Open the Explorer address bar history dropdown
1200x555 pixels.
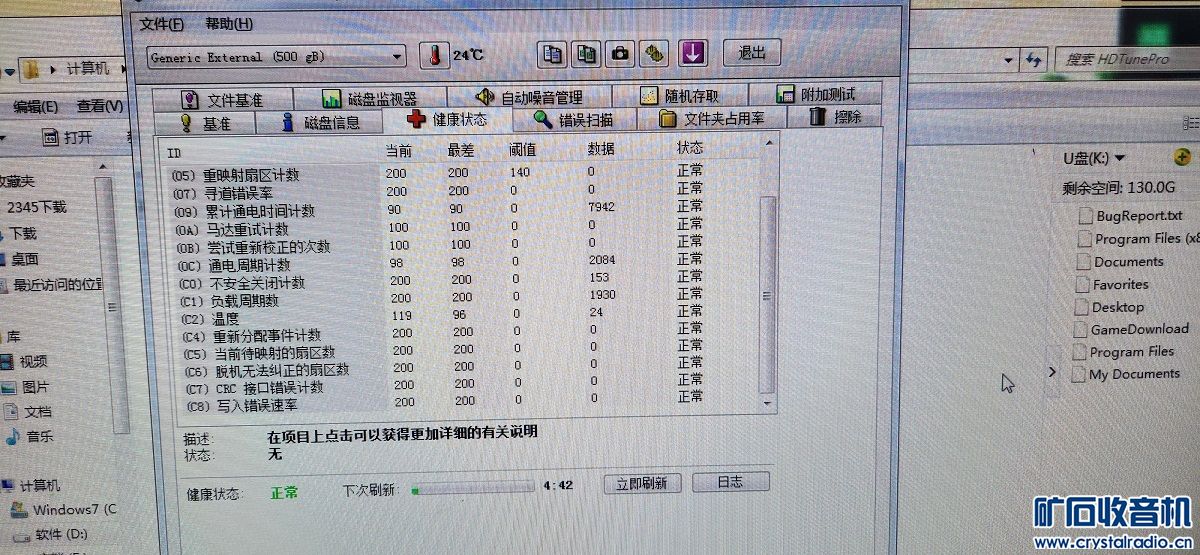(1006, 62)
